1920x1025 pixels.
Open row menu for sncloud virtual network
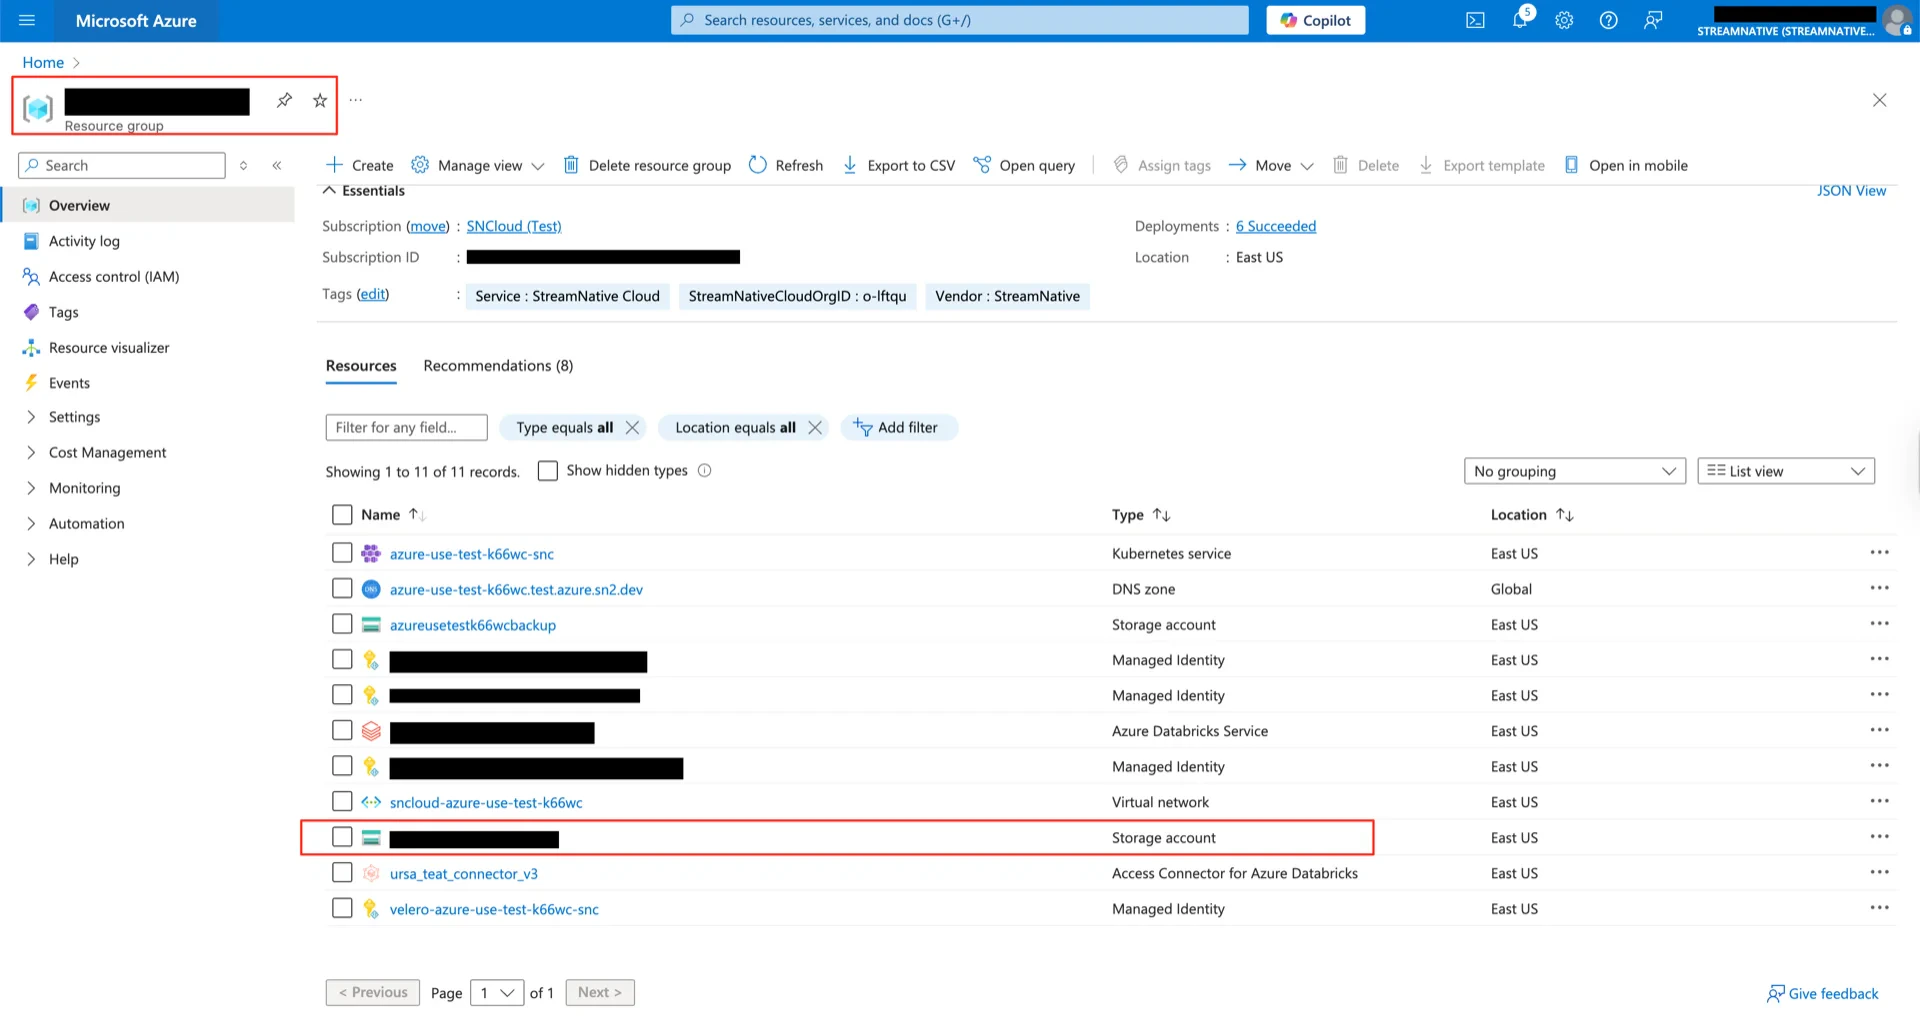click(1880, 801)
